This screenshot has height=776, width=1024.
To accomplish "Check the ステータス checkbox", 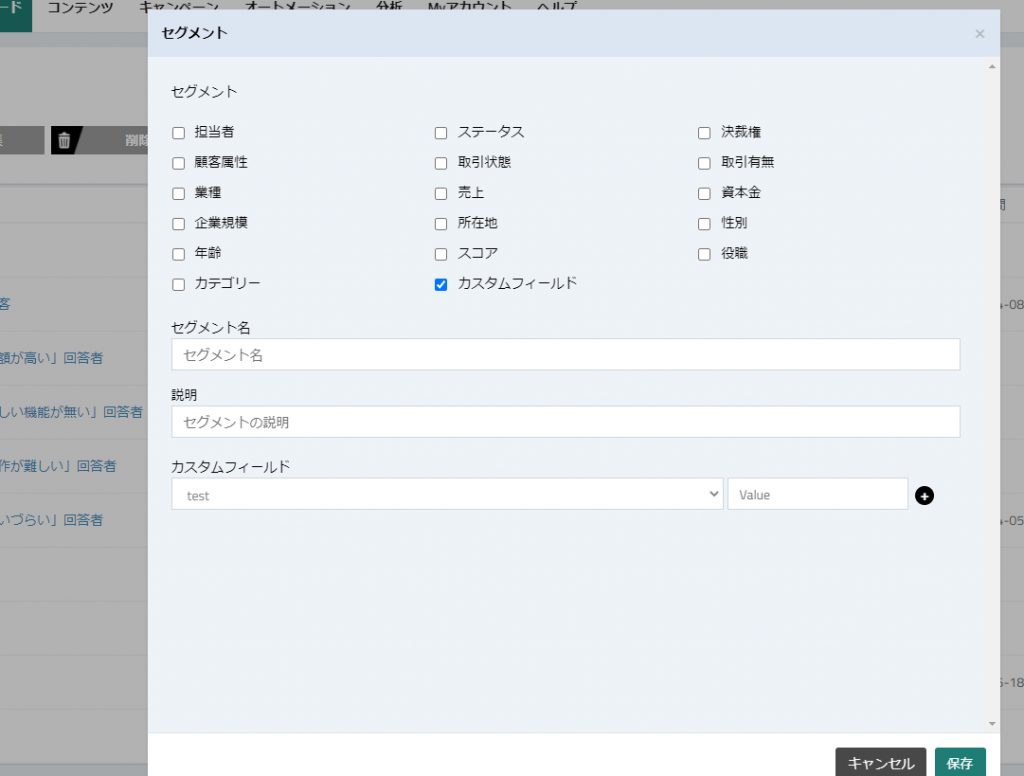I will pyautogui.click(x=441, y=133).
